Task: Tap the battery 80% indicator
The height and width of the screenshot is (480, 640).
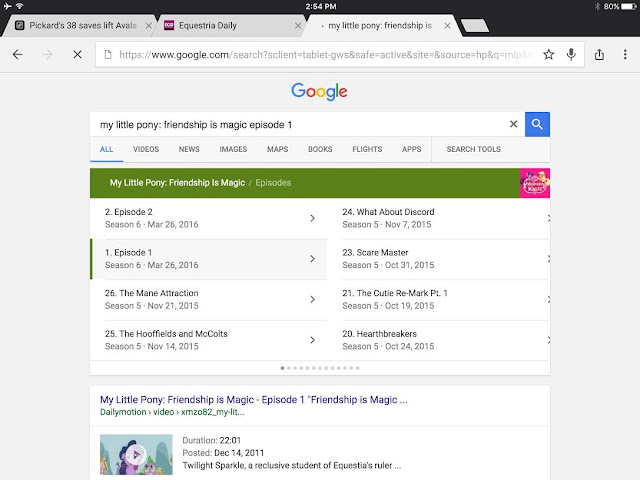Action: tap(620, 7)
